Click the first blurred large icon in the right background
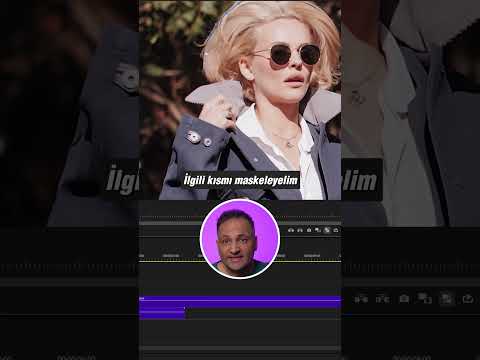The image size is (480, 360). tap(361, 299)
